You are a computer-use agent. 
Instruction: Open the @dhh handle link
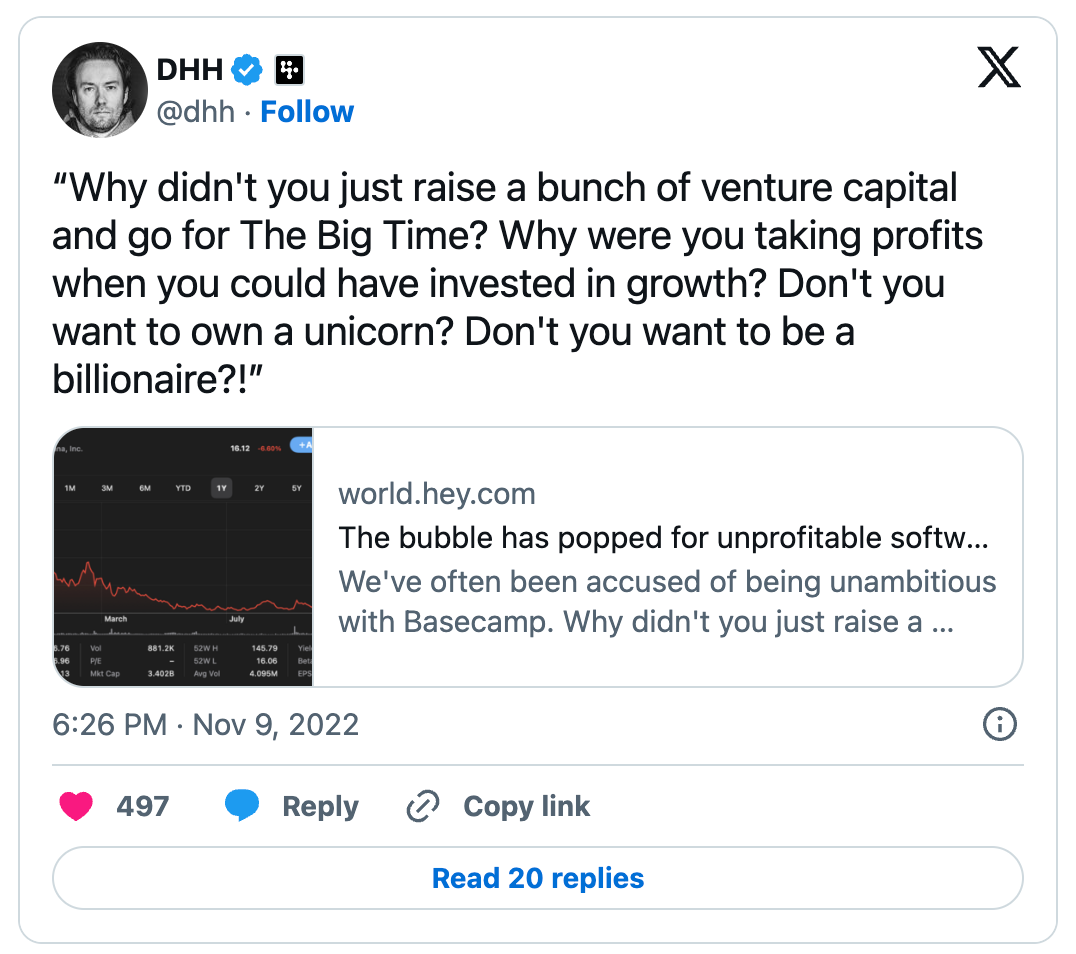click(196, 112)
